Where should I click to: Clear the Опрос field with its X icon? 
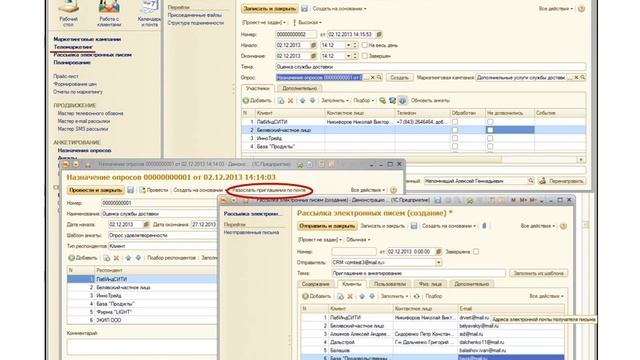[x=373, y=78]
